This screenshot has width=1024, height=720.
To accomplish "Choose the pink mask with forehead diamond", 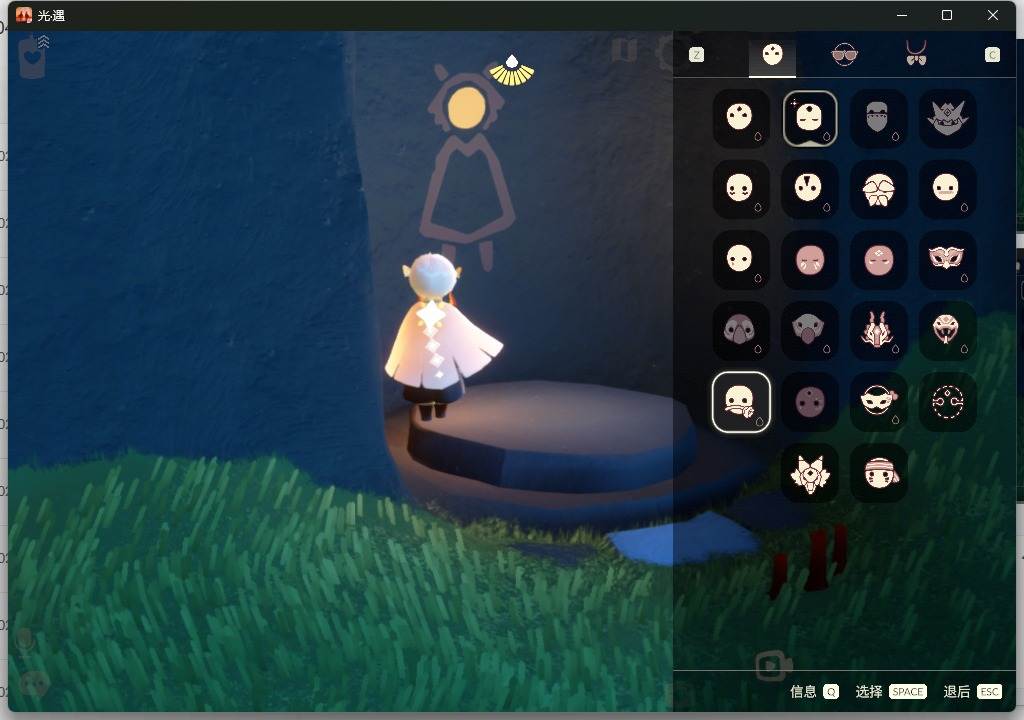I will point(878,260).
